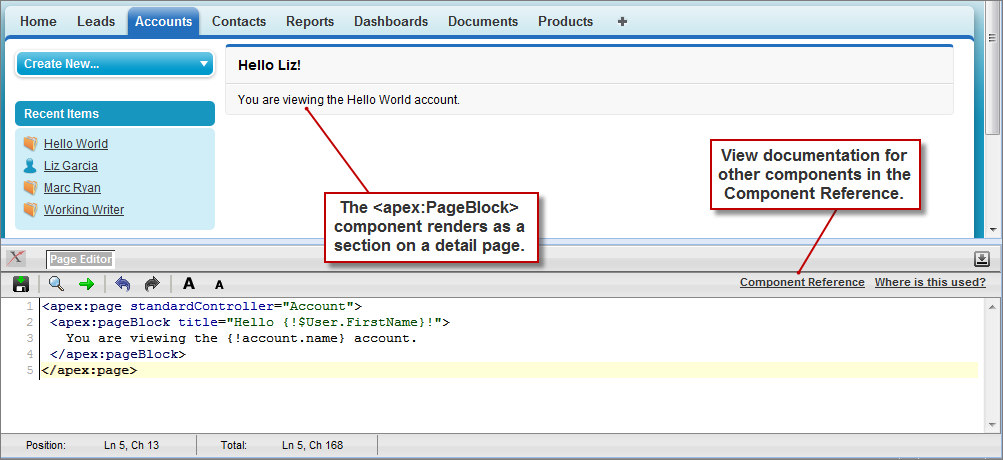Open the Dashboards tab

point(390,21)
